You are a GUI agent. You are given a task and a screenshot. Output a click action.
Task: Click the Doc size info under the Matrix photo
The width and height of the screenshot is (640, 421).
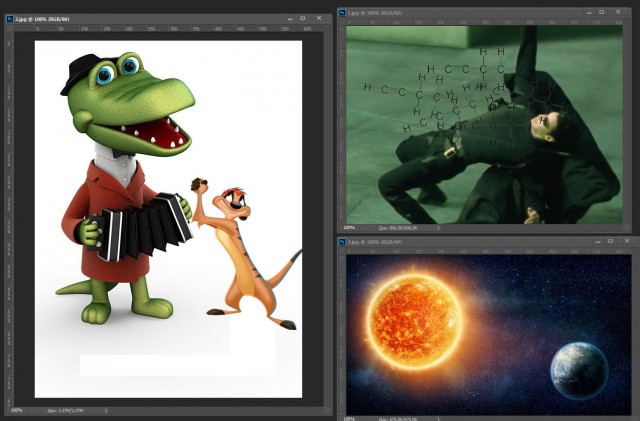[398, 228]
